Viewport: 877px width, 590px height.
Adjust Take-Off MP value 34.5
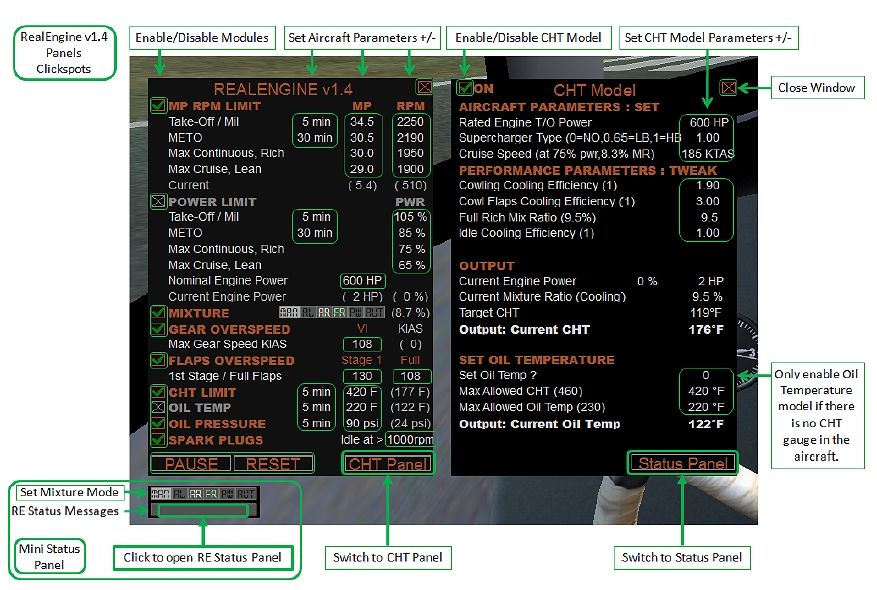point(362,121)
